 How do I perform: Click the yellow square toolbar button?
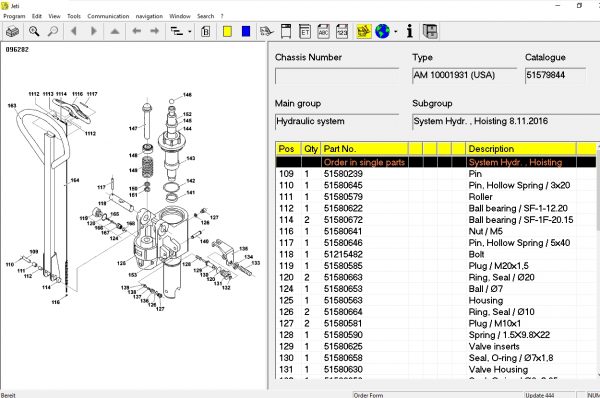point(227,31)
